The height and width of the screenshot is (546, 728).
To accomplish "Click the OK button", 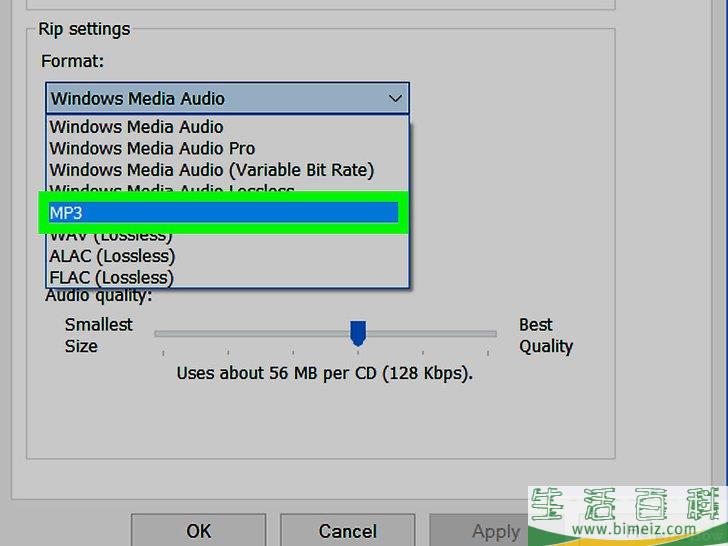I will (x=199, y=531).
